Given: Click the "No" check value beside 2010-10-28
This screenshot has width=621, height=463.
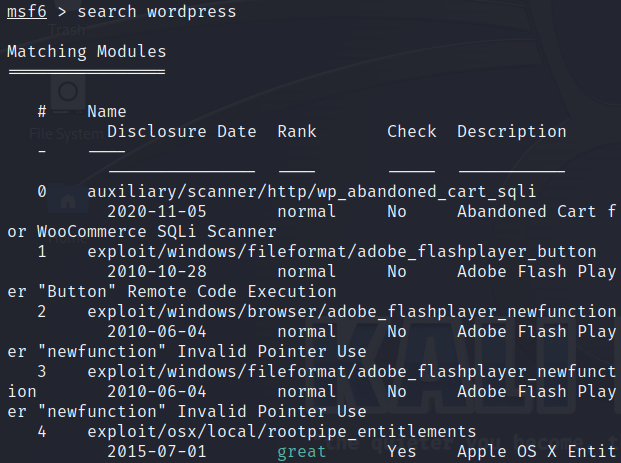Looking at the screenshot, I should pos(397,272).
